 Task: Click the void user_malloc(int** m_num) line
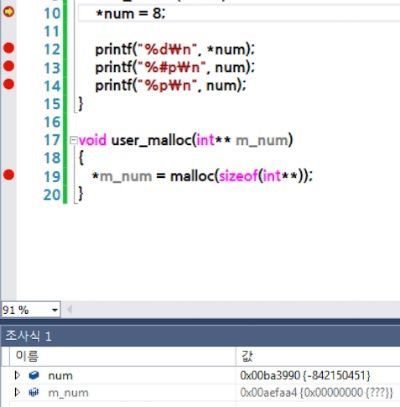coord(186,140)
